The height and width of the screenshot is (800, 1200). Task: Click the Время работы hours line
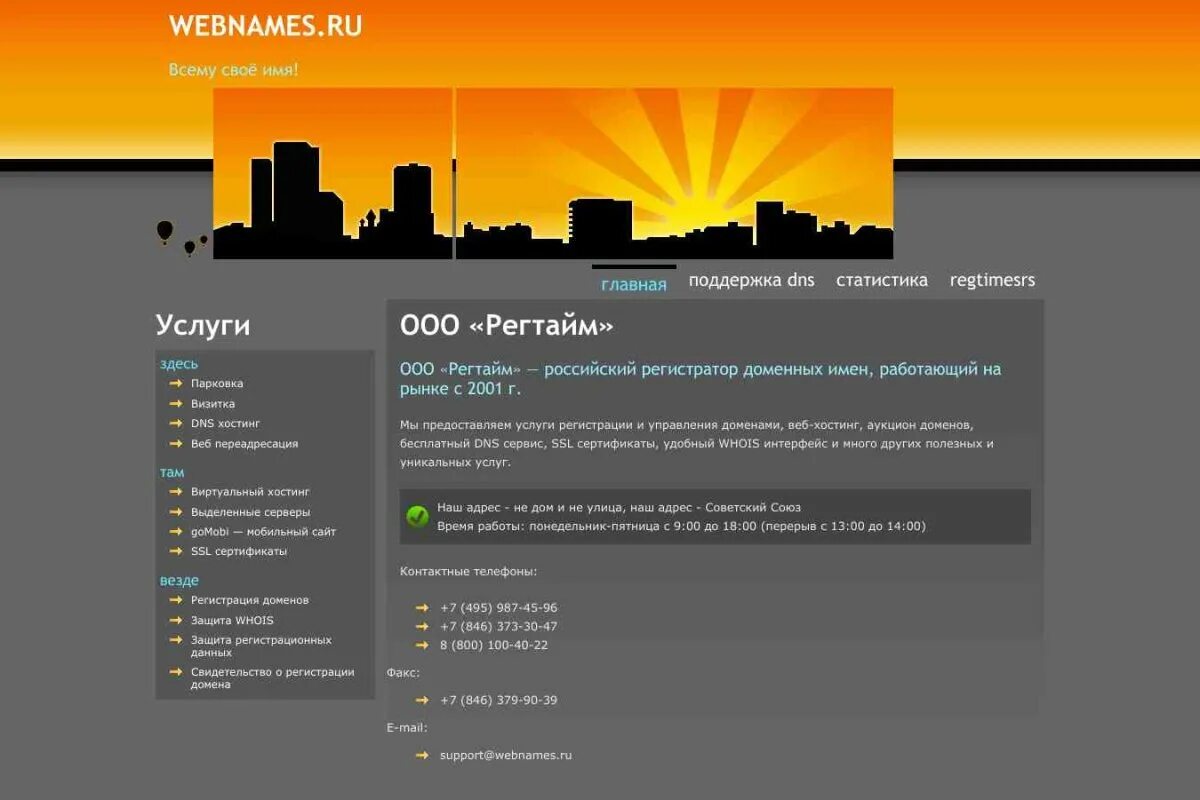[x=681, y=526]
